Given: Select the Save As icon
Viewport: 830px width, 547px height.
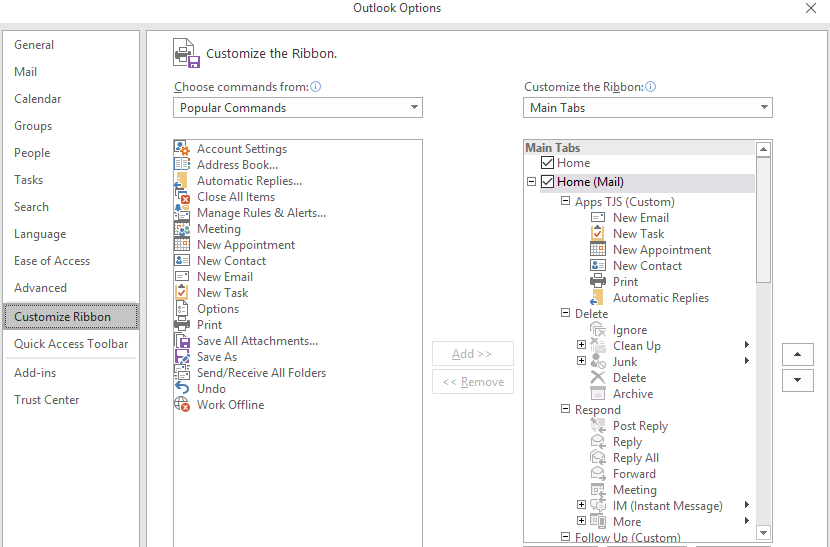Looking at the screenshot, I should 182,356.
